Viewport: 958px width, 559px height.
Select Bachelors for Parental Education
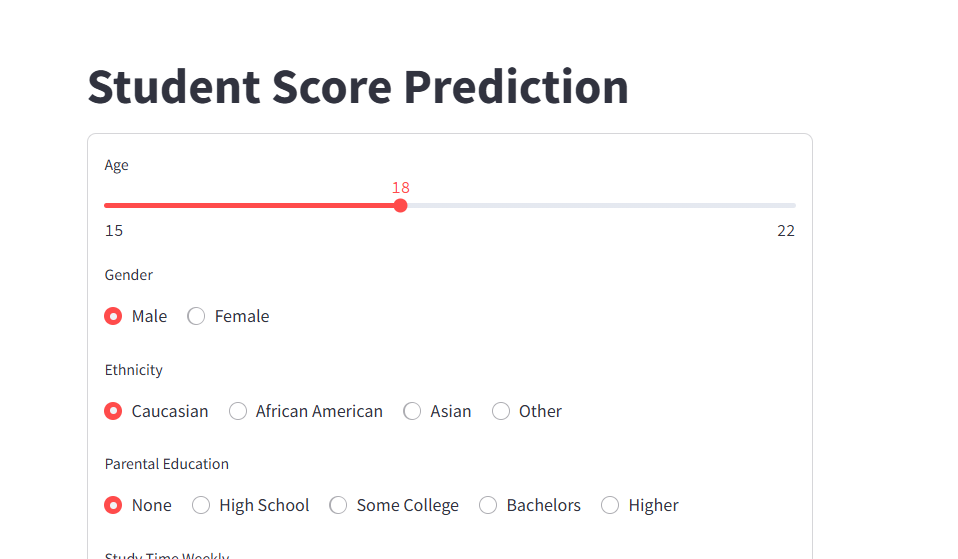[x=488, y=505]
